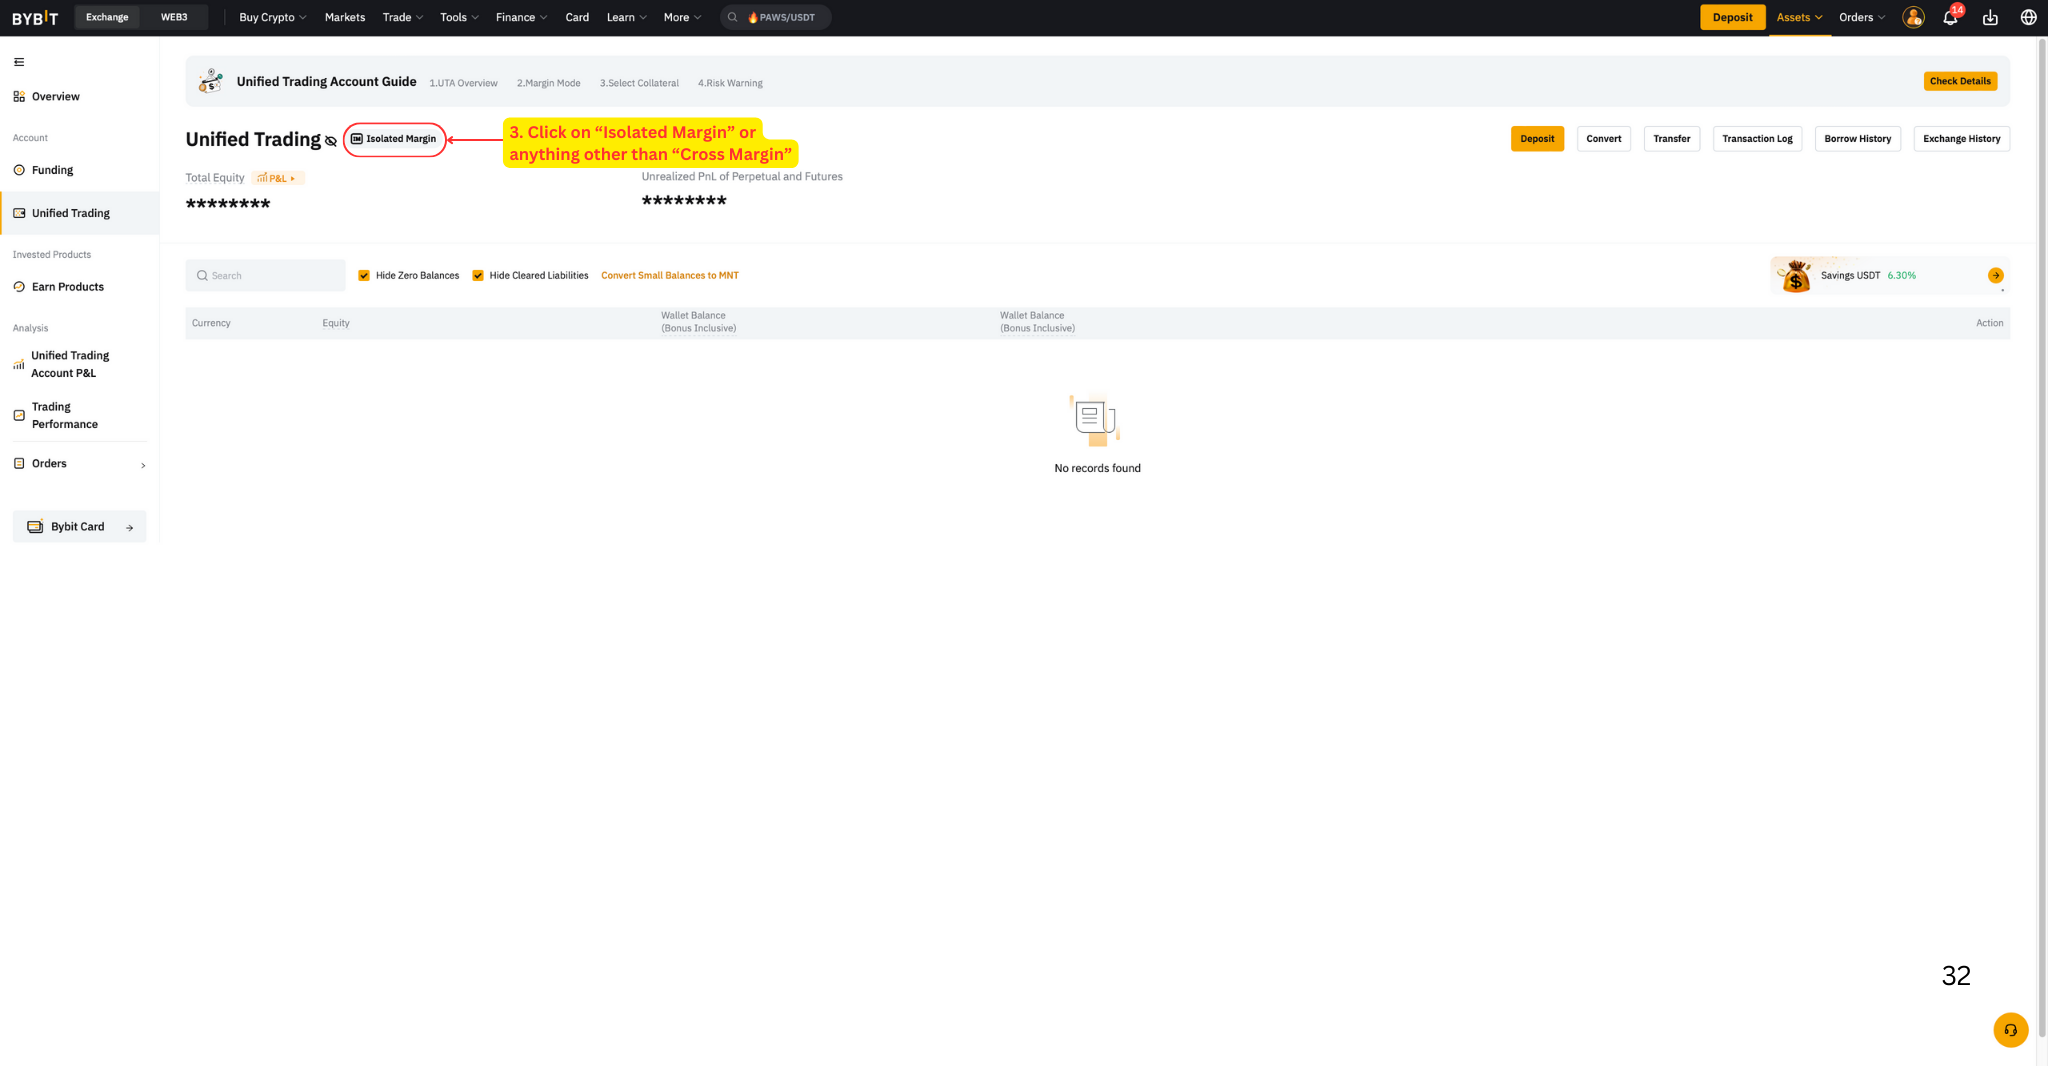Toggle Hide Cleared Liabilities checkbox
This screenshot has height=1066, width=2048.
478,275
